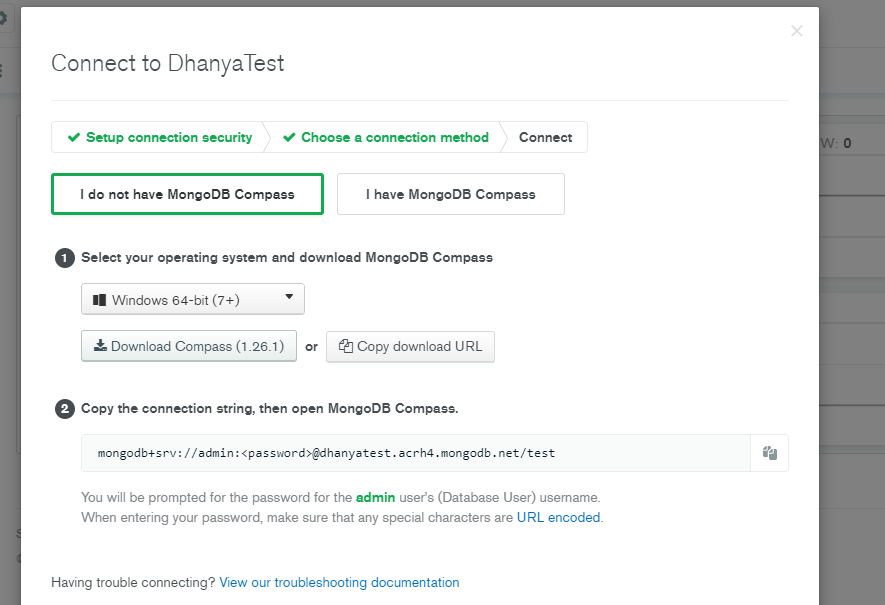Expand the Windows 64-bit operating system dropdown arrow

288,297
